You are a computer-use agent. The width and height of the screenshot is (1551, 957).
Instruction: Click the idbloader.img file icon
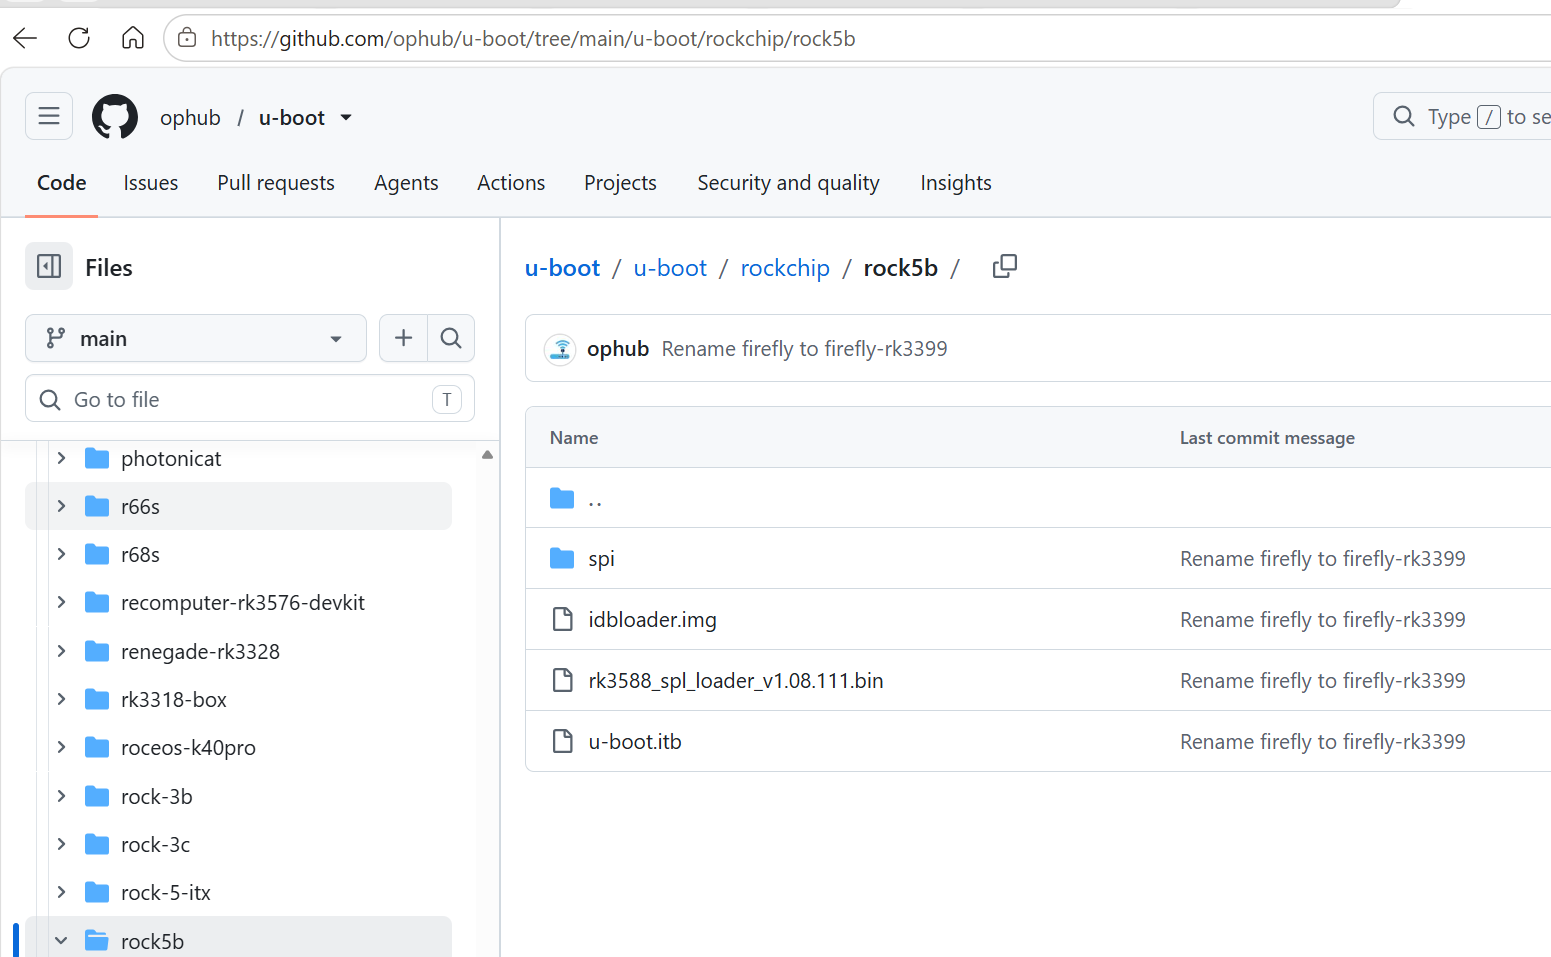pos(563,619)
